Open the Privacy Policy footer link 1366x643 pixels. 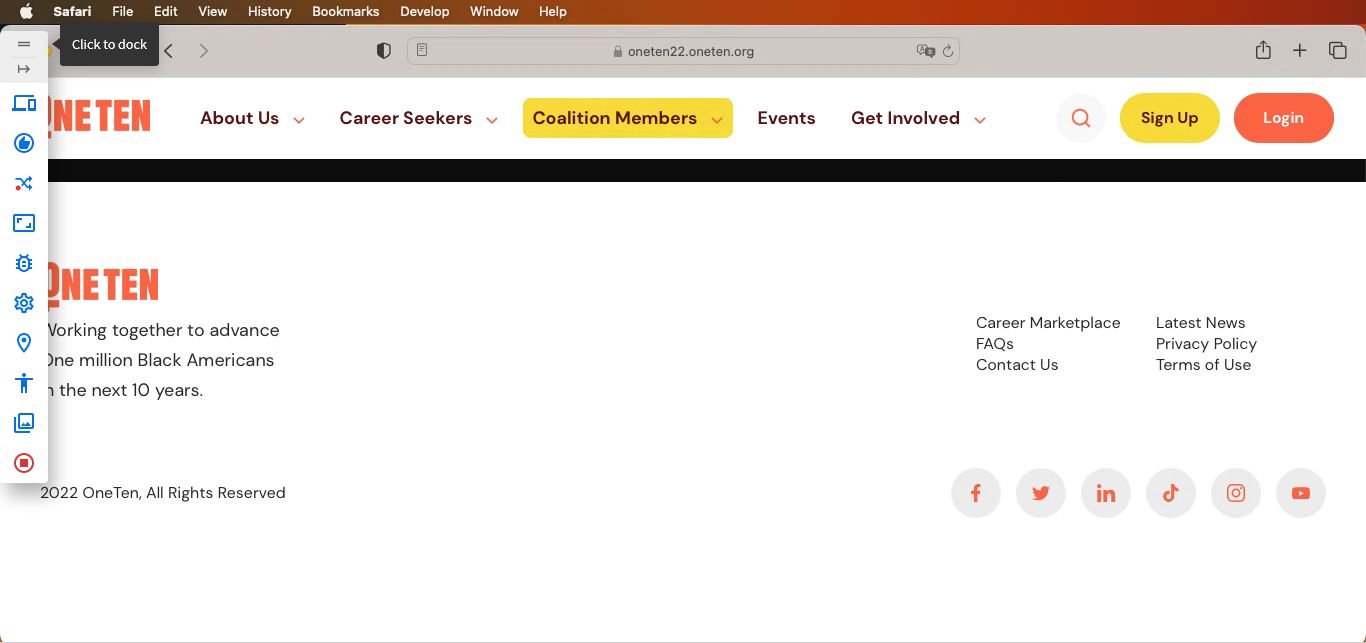(x=1206, y=344)
